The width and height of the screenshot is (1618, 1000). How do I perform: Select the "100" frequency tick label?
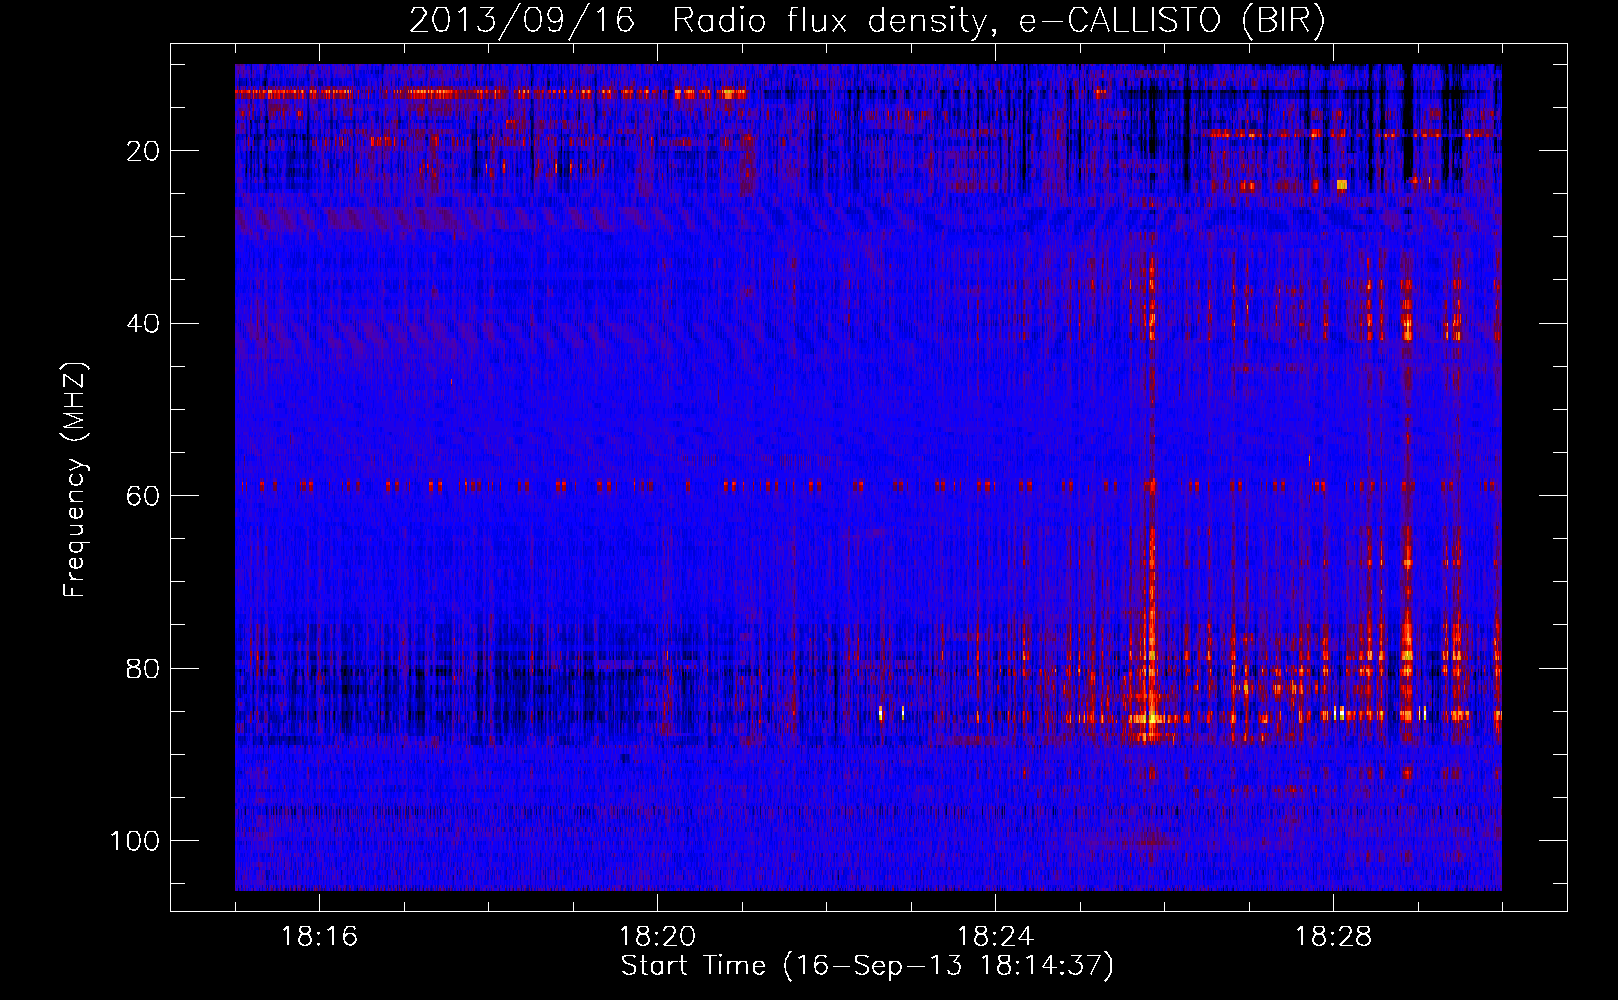(135, 841)
